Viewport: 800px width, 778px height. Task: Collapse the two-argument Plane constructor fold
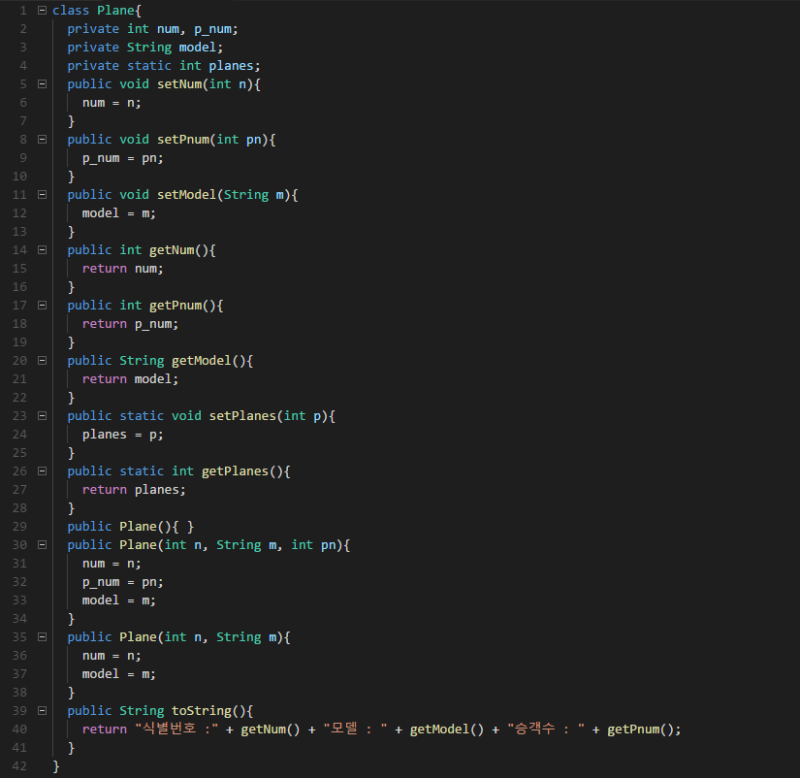point(40,636)
